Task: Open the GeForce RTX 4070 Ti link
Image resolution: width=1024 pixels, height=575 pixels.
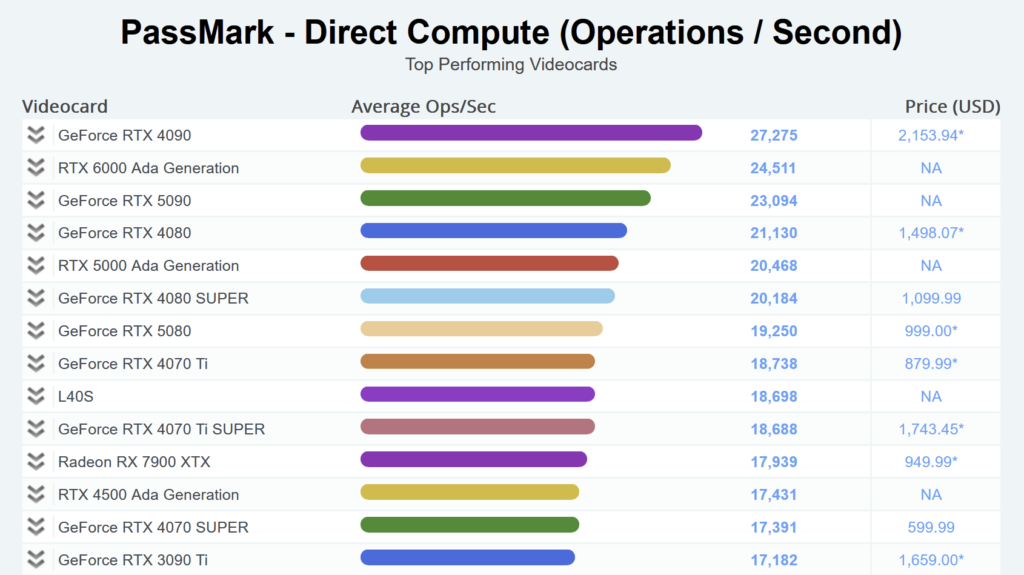Action: click(x=133, y=364)
